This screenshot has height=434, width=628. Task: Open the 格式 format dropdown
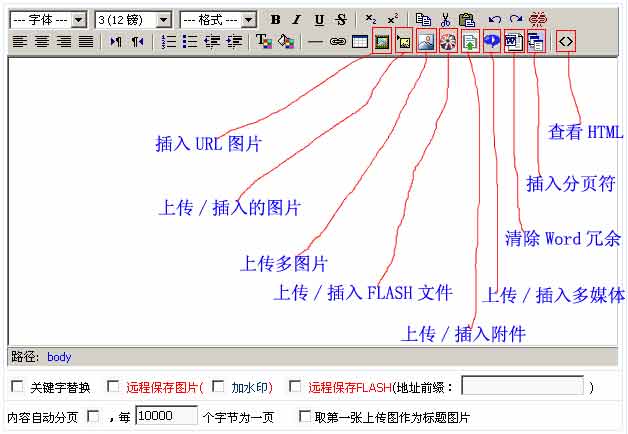(x=217, y=19)
